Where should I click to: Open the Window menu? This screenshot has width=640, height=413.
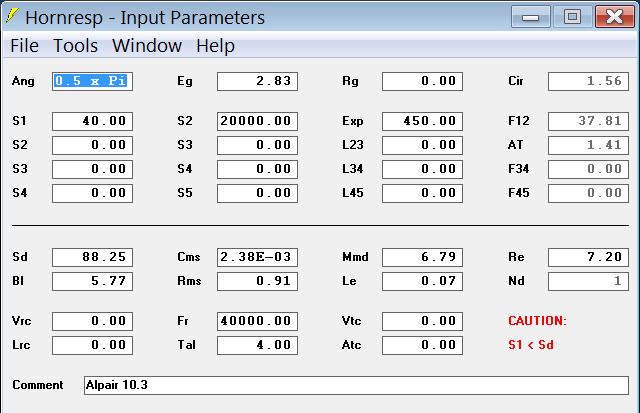[x=147, y=45]
